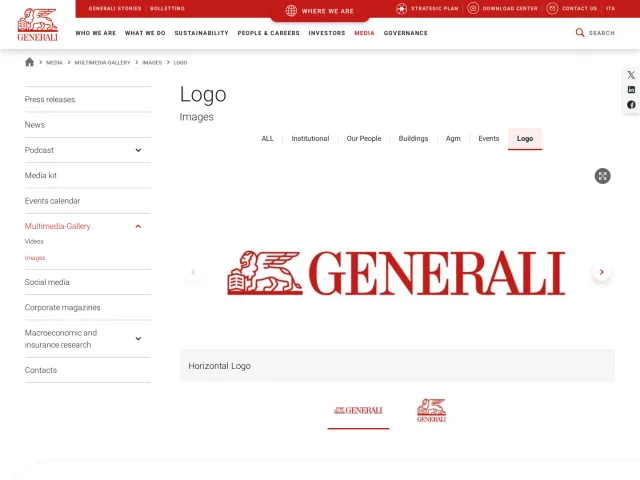Open Bollettino link
The width and height of the screenshot is (640, 480).
[x=167, y=9]
